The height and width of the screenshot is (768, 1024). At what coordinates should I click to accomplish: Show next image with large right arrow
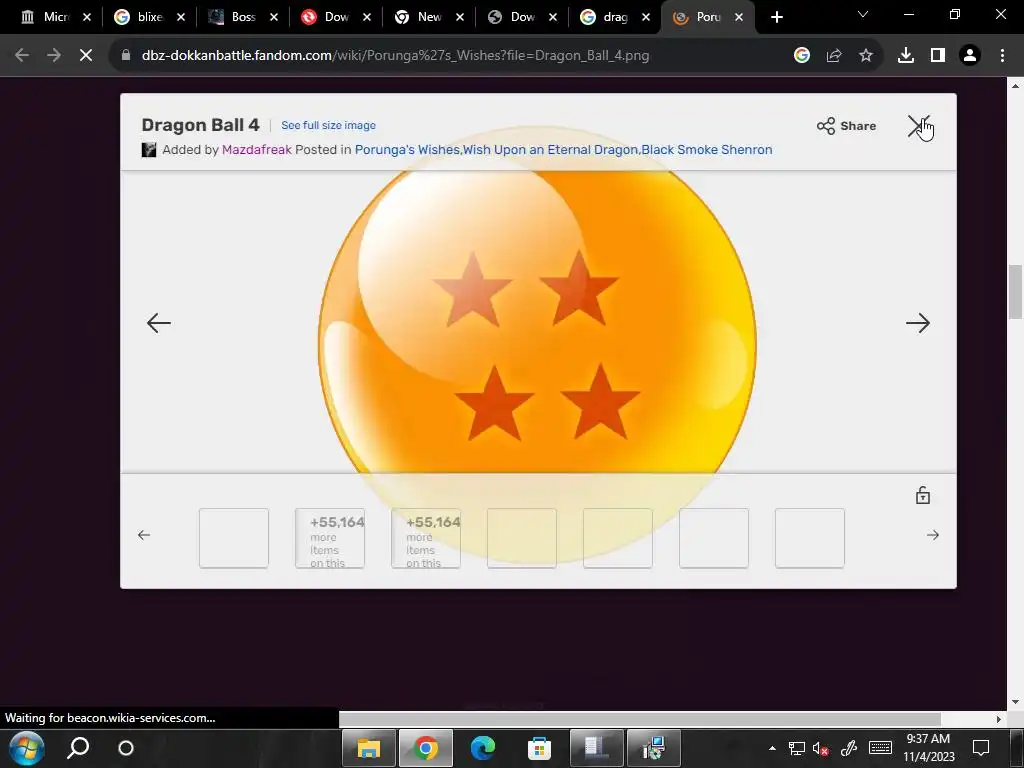[x=918, y=323]
